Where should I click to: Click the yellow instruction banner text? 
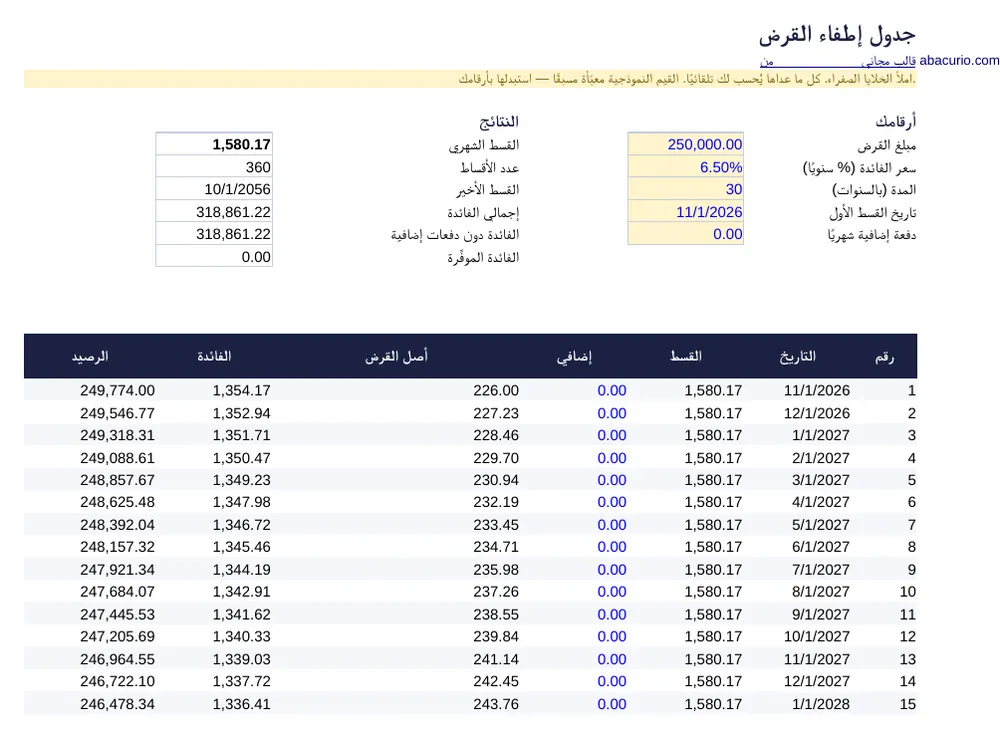coord(686,79)
